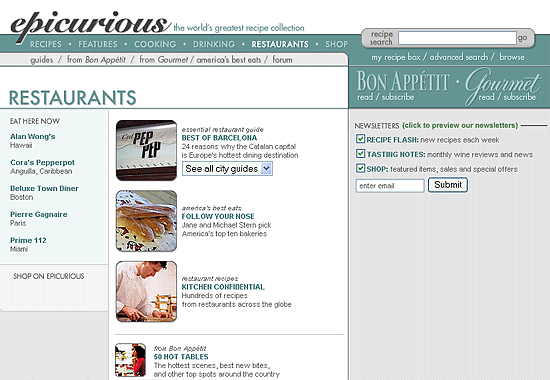The width and height of the screenshot is (550, 380).
Task: Open the Cal Pep Barcelona thumbnail
Action: click(x=146, y=151)
